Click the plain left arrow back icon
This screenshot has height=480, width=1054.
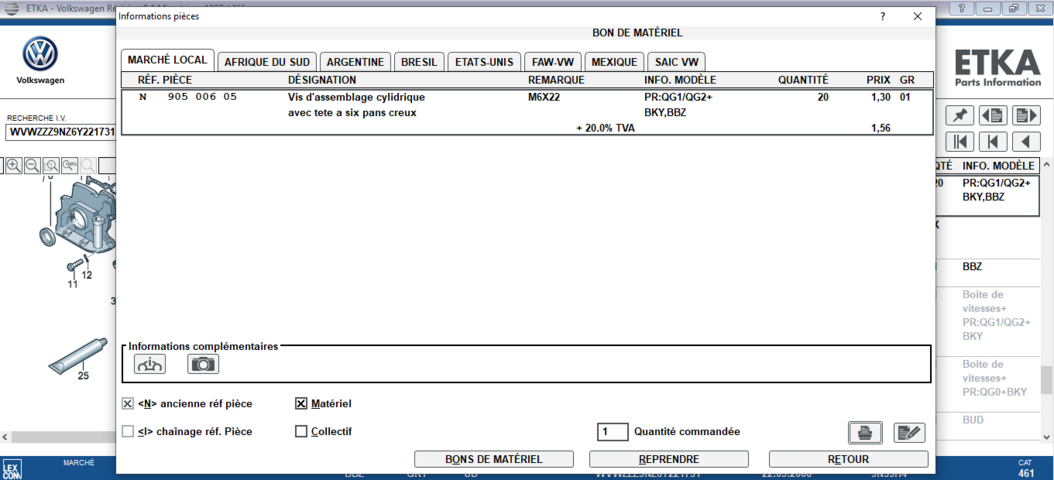point(1026,142)
